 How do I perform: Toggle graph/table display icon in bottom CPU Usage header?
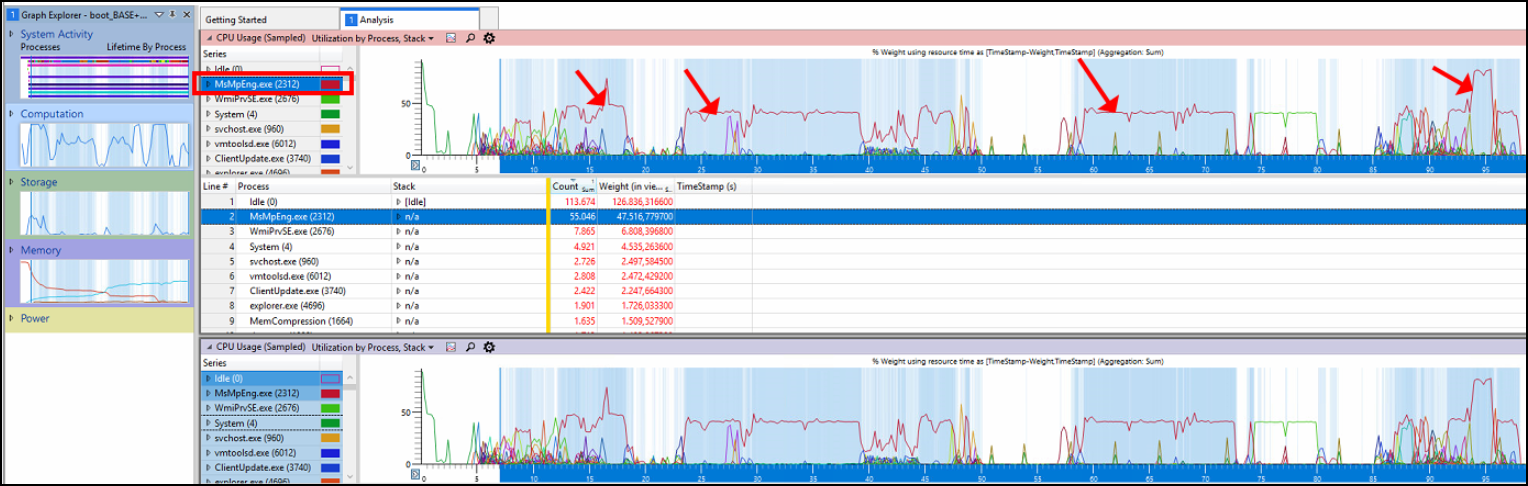pos(451,347)
